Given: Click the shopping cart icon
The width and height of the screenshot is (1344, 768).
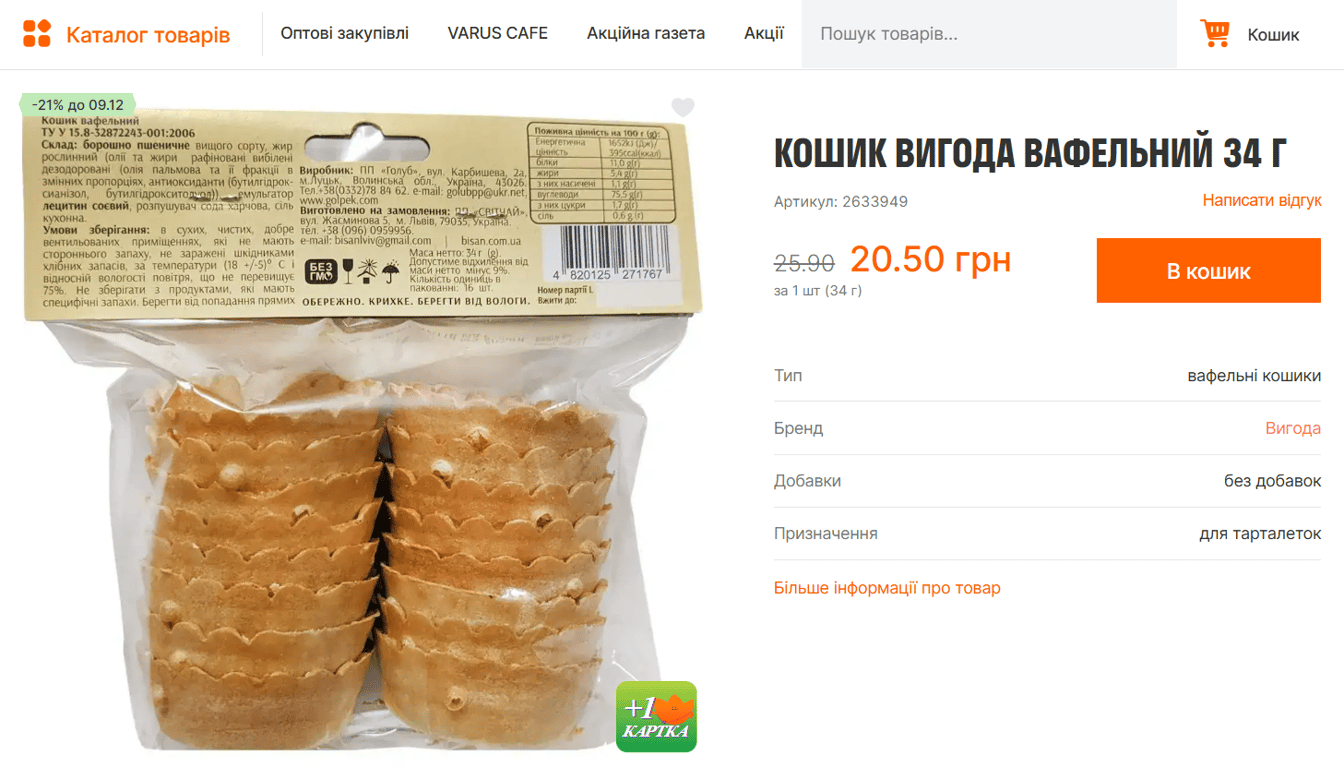Looking at the screenshot, I should click(x=1215, y=34).
